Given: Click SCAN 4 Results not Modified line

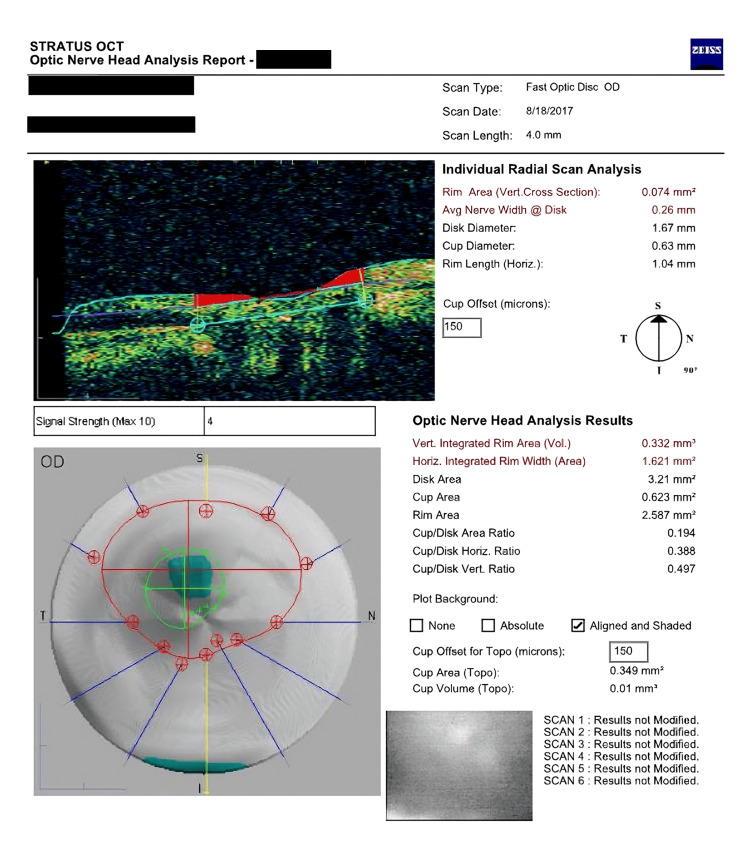Looking at the screenshot, I should point(621,757).
